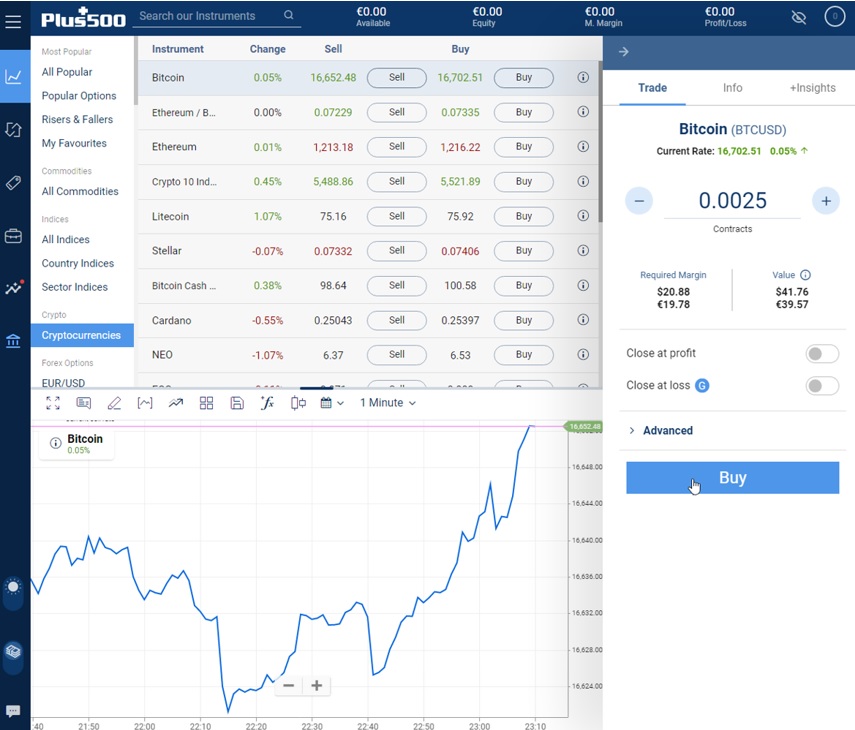Switch to the Trade tab

[652, 88]
